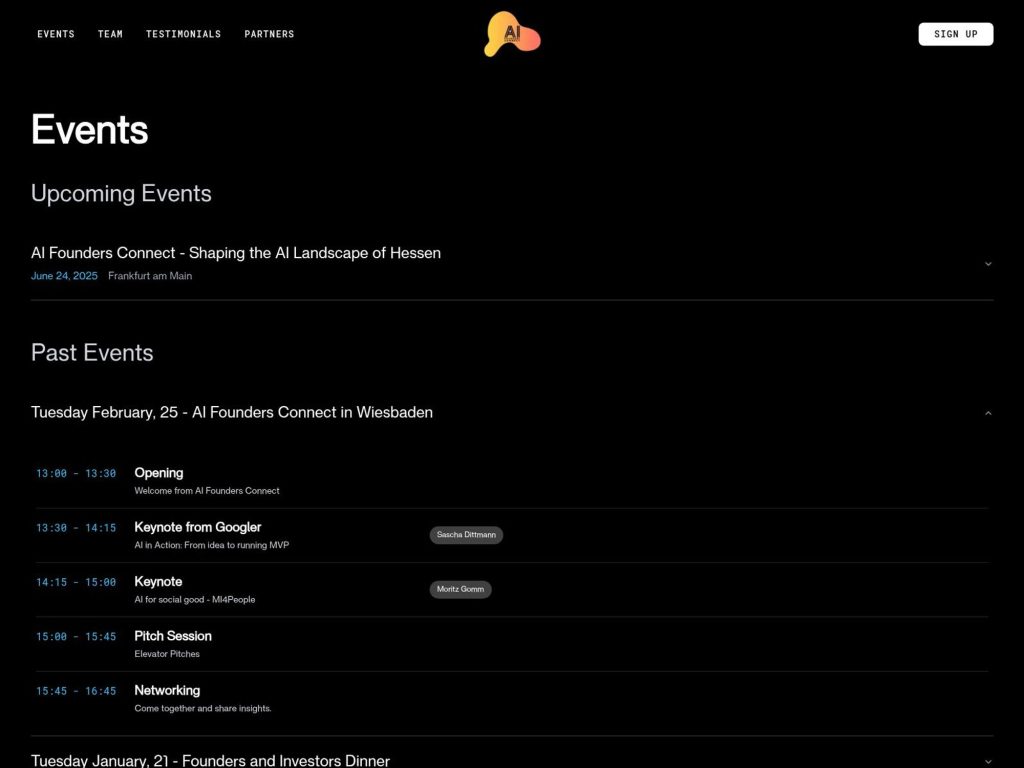Collapse the Wiesbaden past event details

988,412
